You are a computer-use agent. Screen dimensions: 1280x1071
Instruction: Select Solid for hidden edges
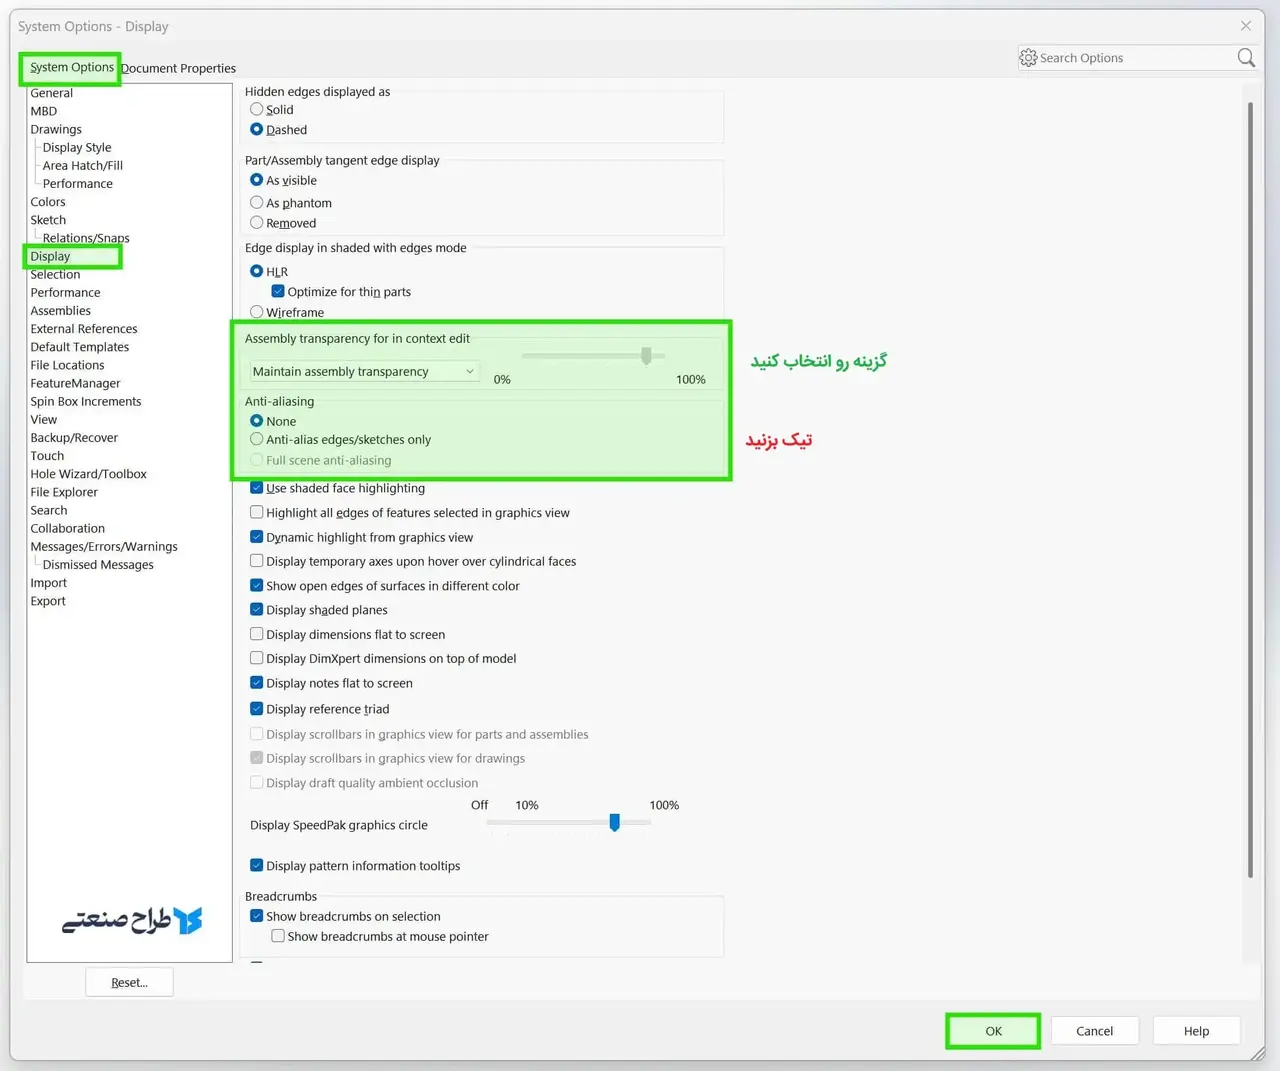pos(257,110)
